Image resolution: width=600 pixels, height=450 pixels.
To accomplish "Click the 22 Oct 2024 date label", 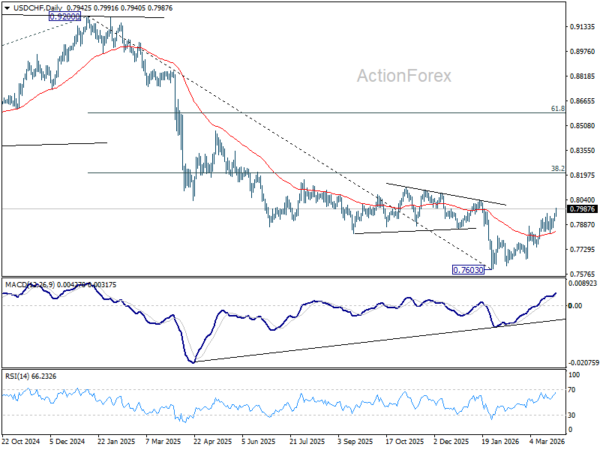I will pyautogui.click(x=21, y=442).
